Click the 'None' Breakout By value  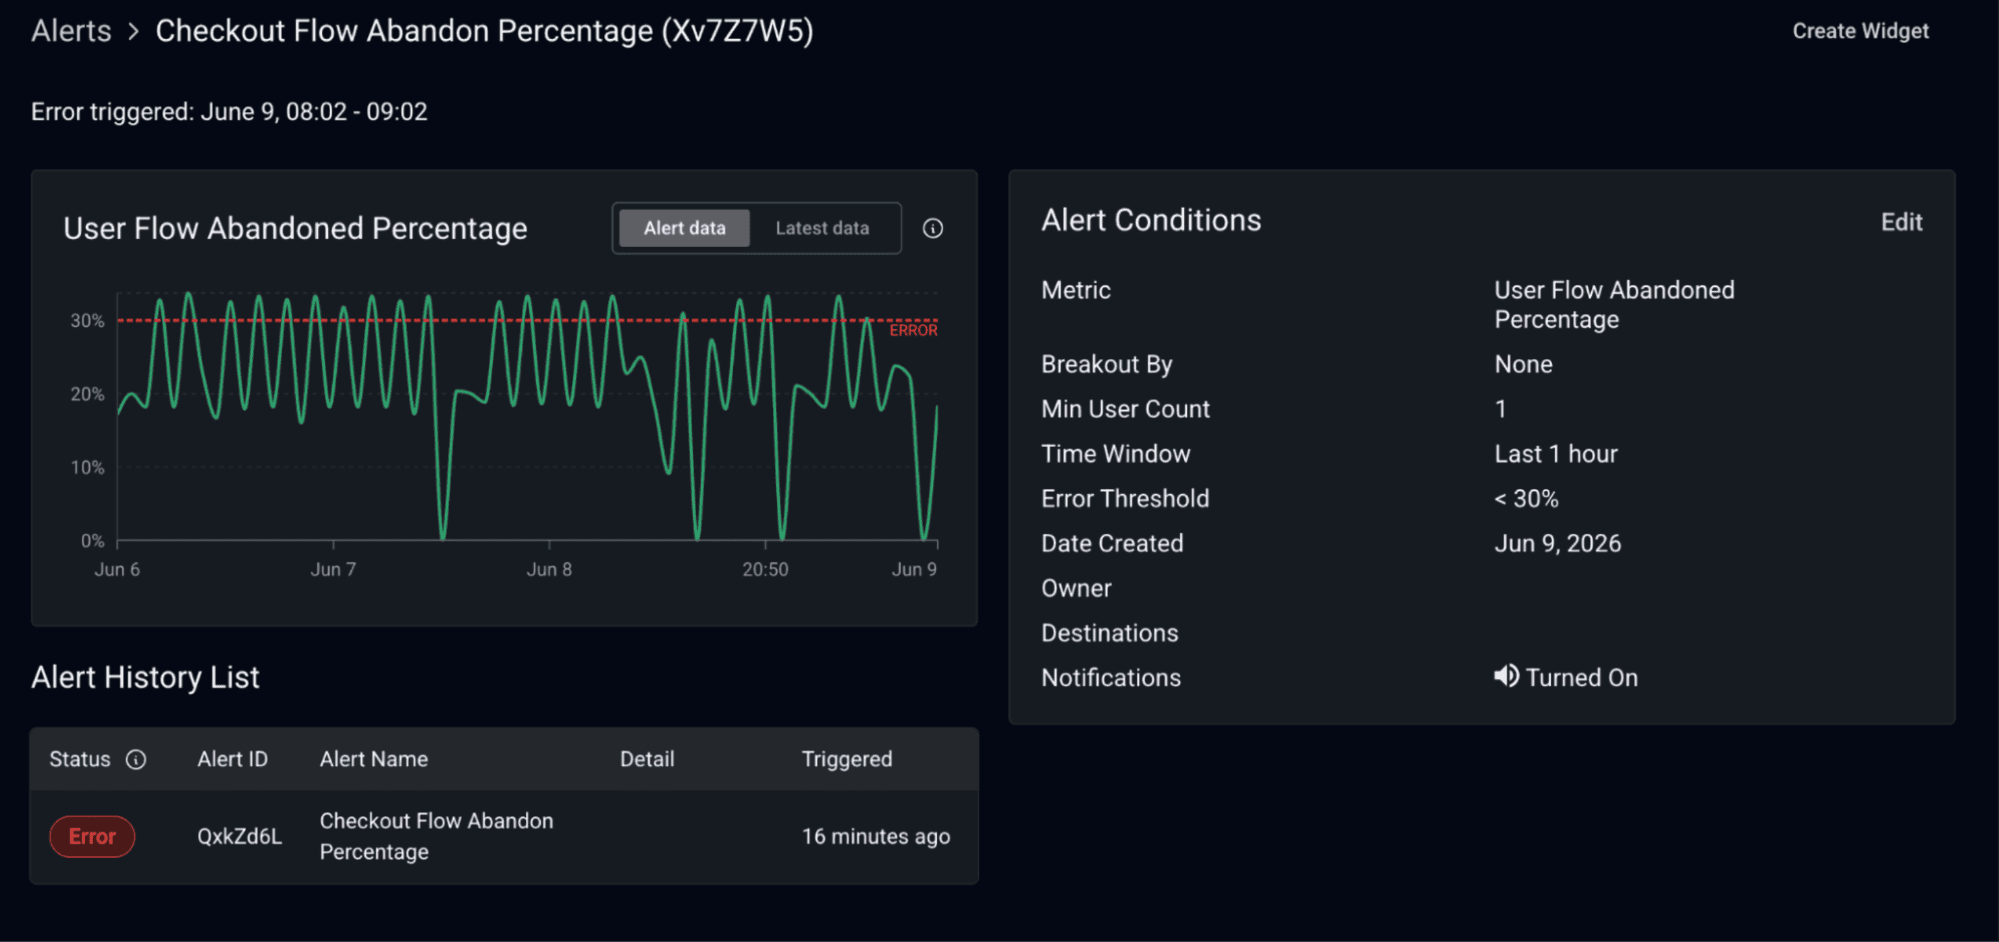coord(1523,365)
